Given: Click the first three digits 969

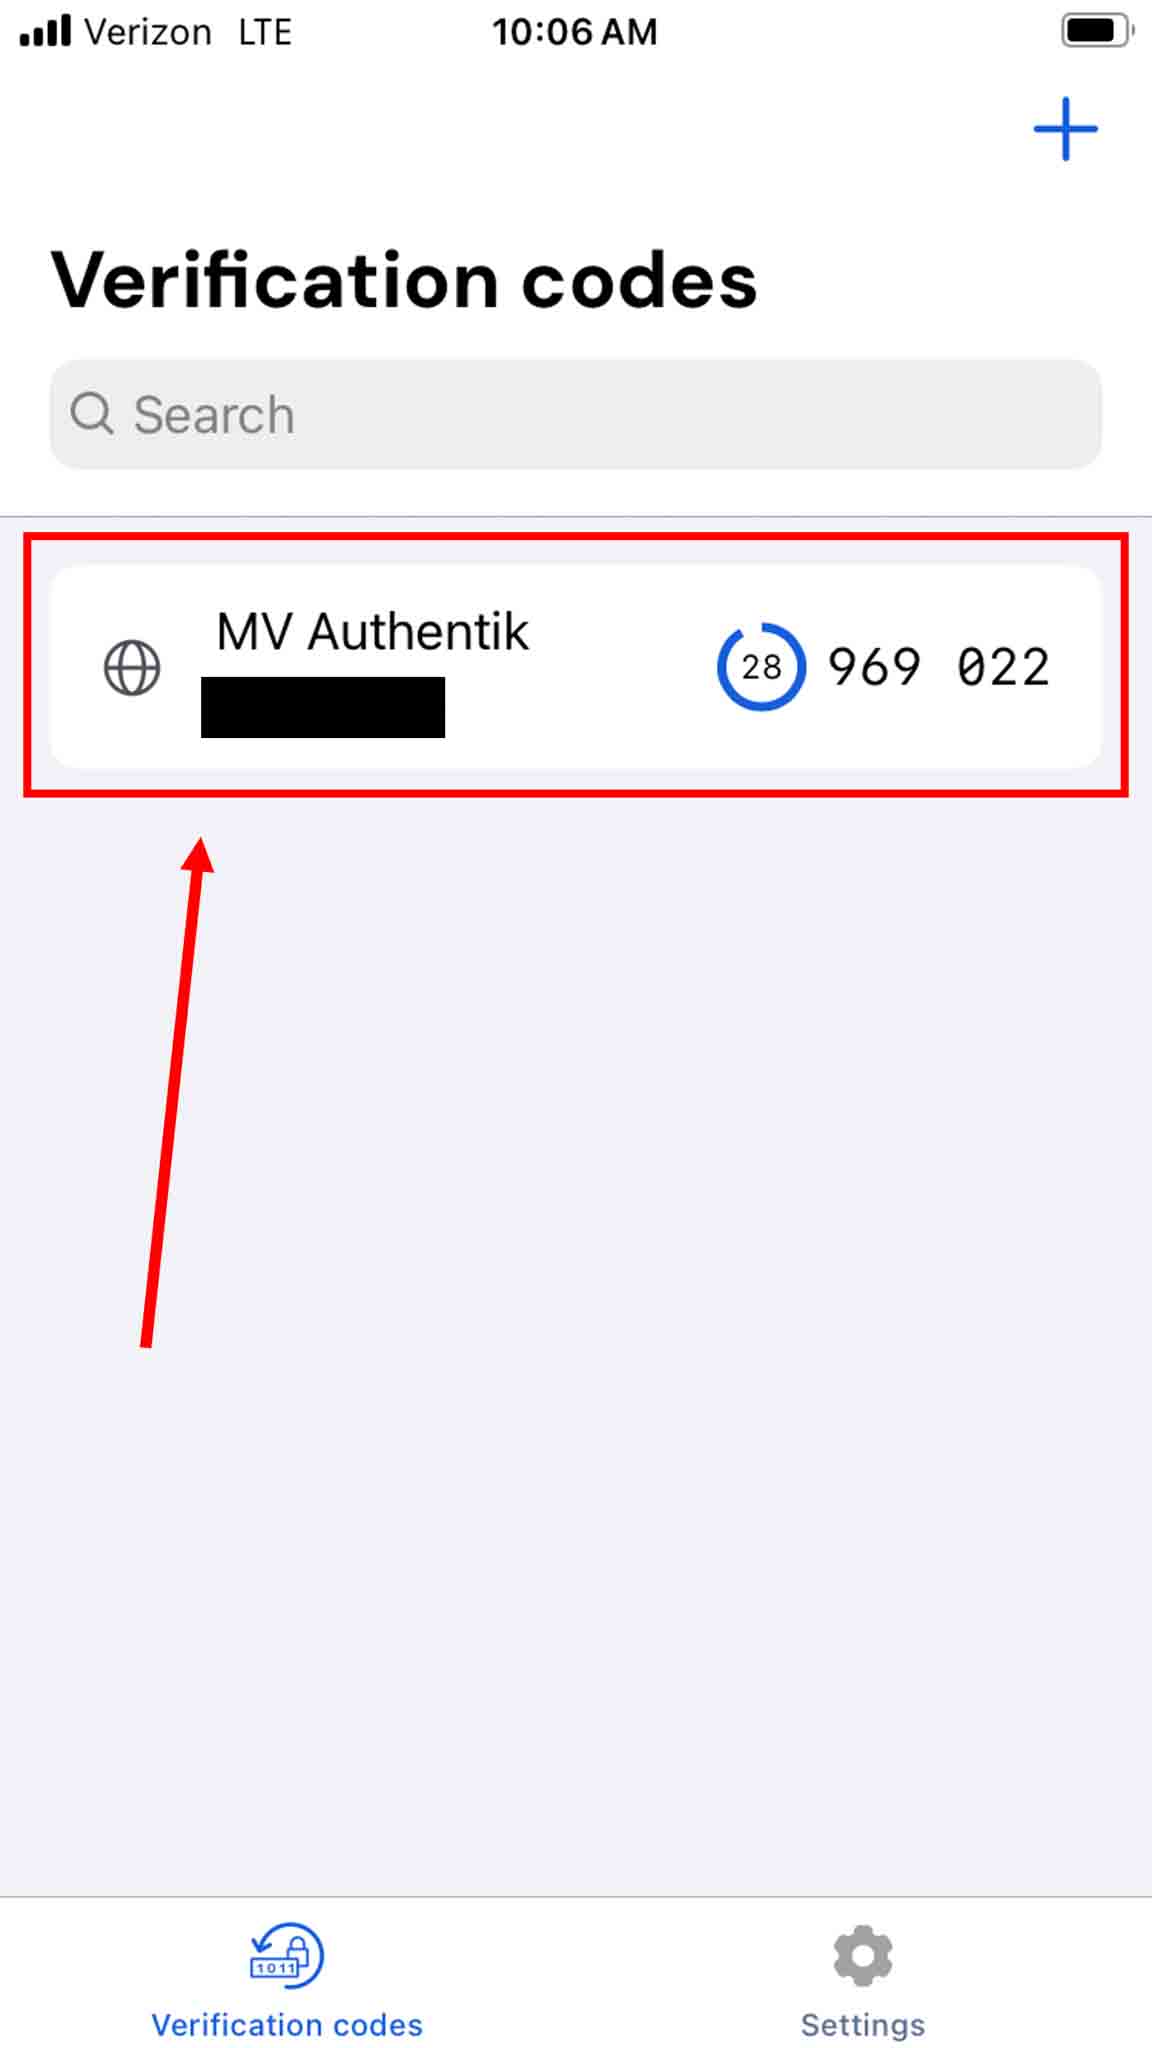Looking at the screenshot, I should 874,667.
